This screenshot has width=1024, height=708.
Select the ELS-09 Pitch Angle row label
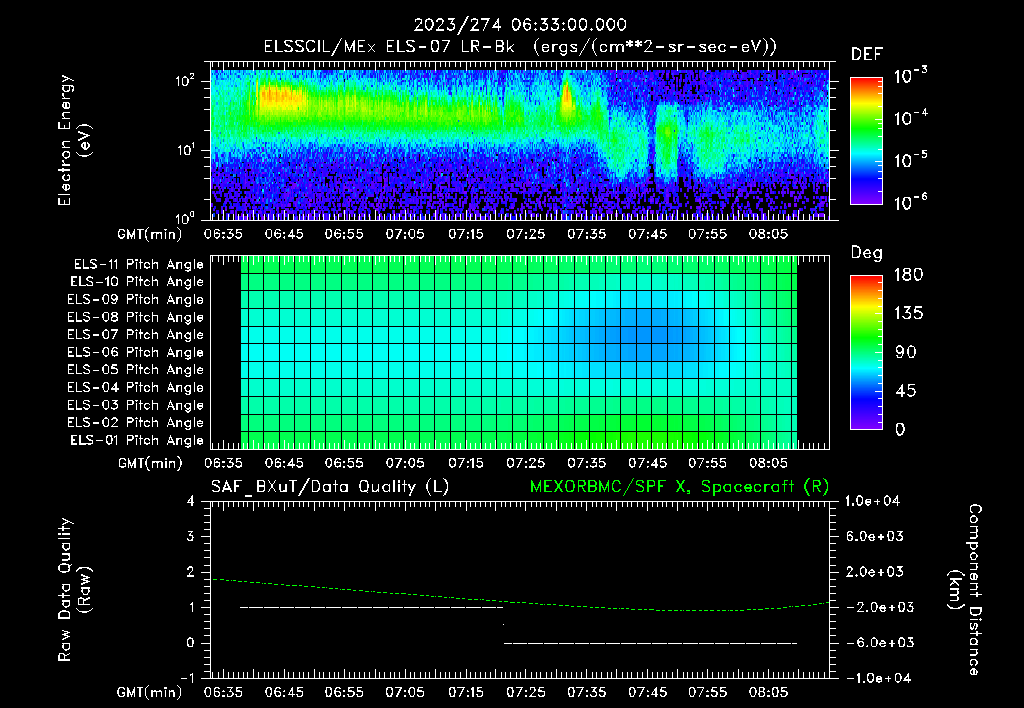[136, 300]
